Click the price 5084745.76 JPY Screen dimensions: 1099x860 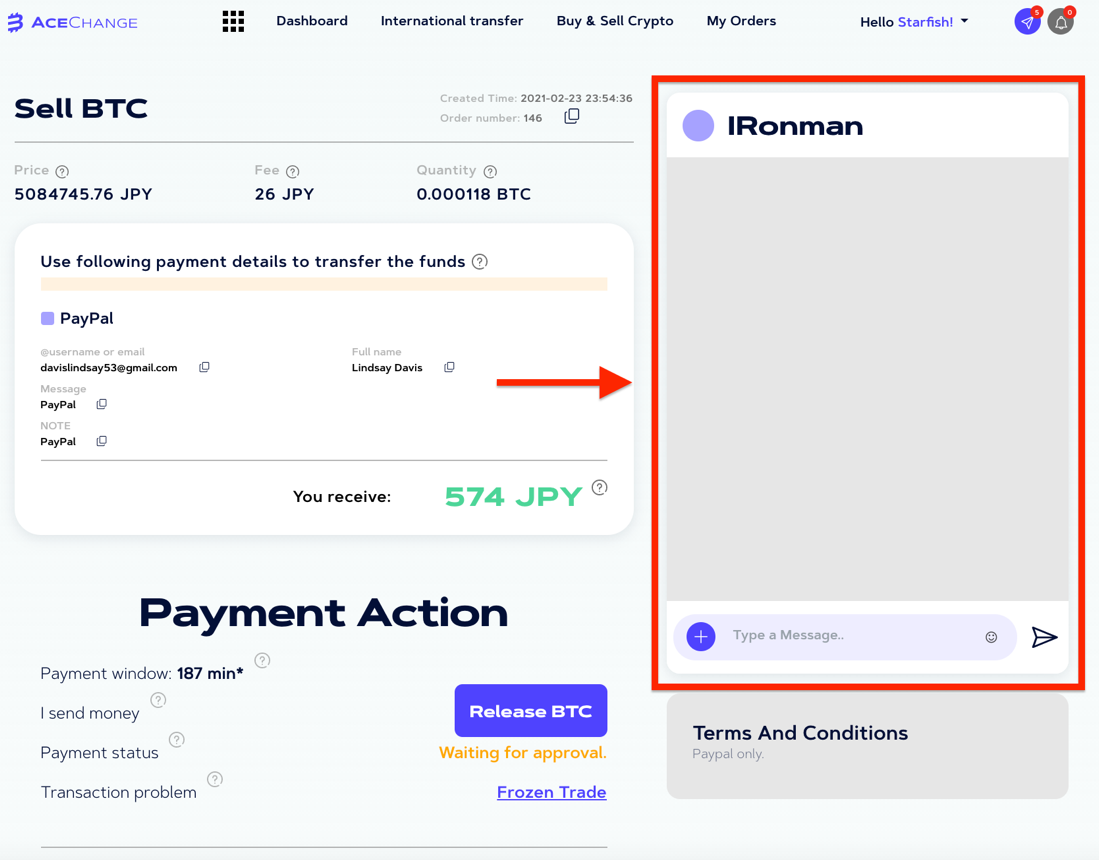tap(83, 194)
